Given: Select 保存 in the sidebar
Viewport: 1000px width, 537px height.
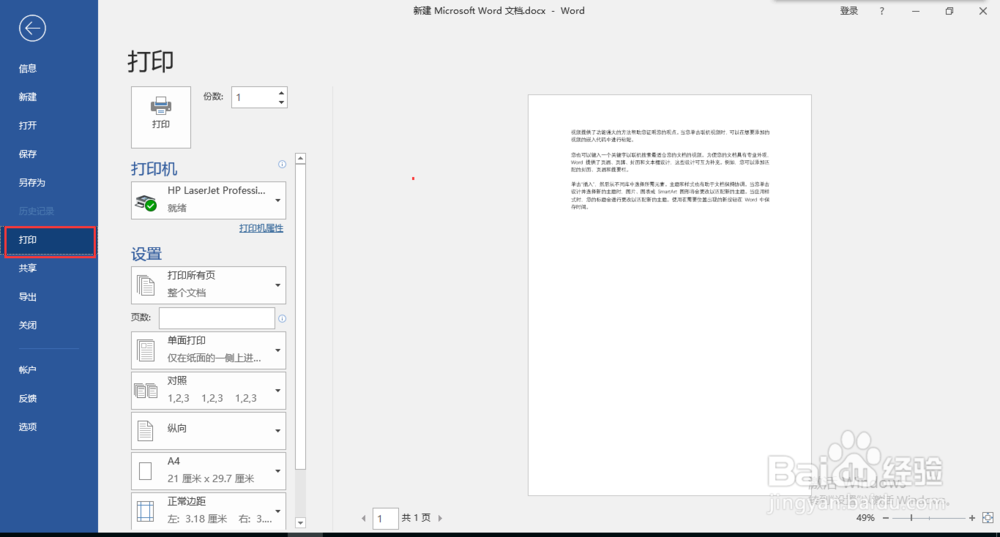Looking at the screenshot, I should [x=27, y=154].
